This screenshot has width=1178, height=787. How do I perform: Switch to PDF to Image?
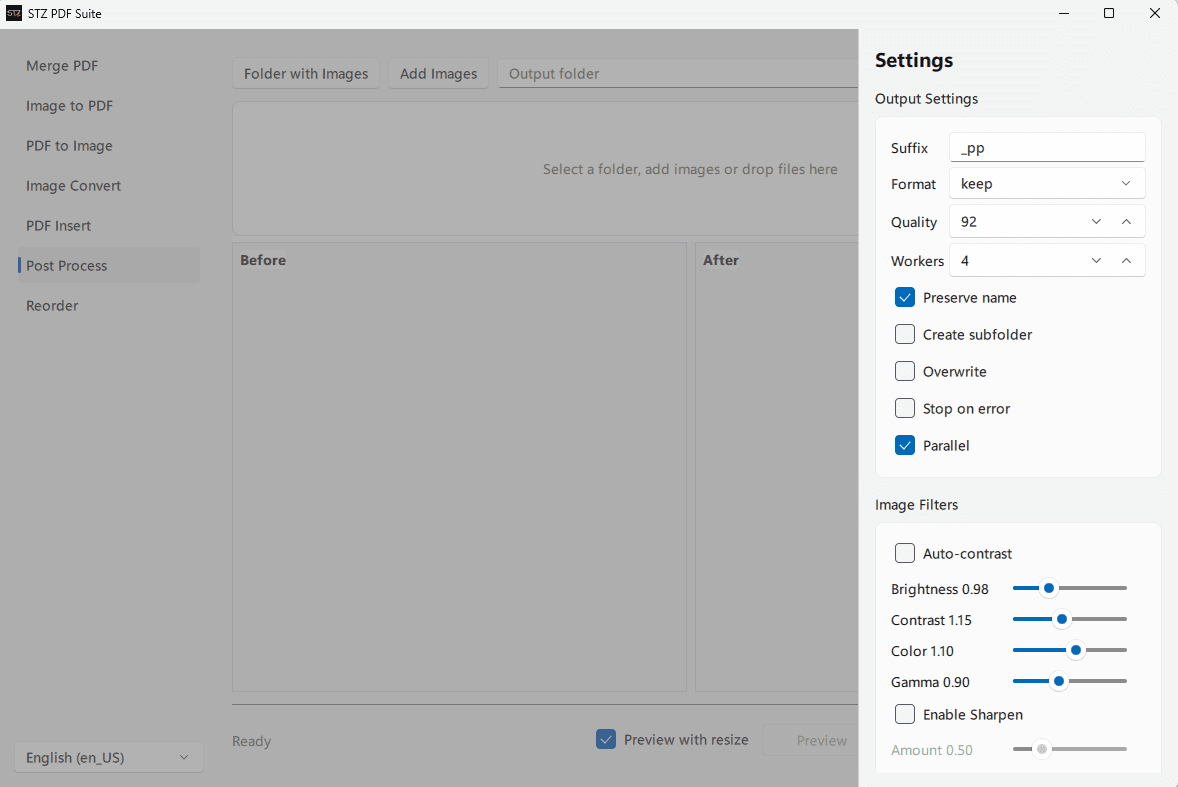pyautogui.click(x=109, y=146)
